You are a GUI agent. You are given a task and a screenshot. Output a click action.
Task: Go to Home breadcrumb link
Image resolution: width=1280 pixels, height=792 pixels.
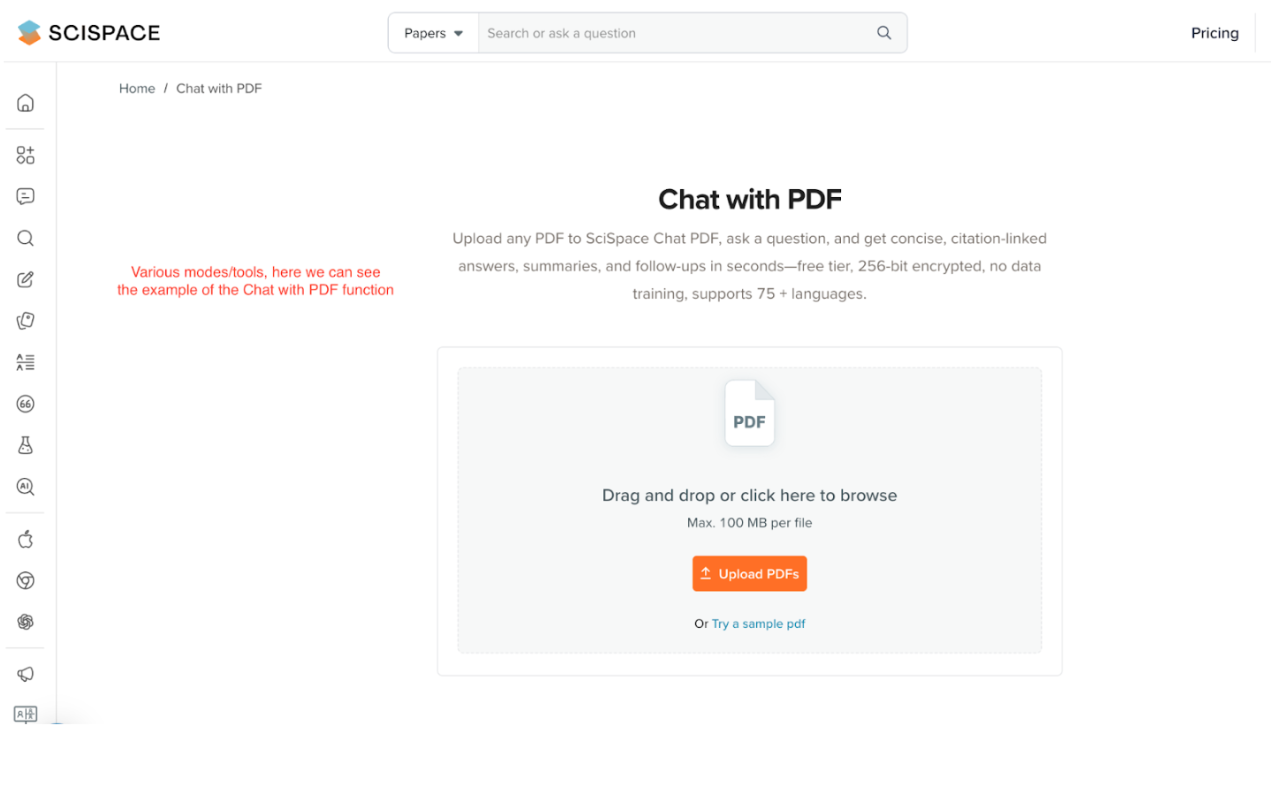137,89
